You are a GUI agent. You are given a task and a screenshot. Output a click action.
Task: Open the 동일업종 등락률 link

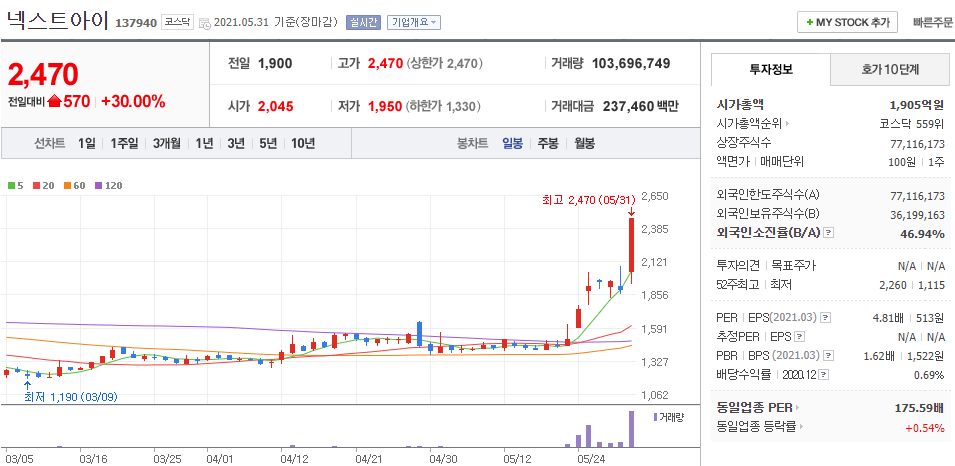pyautogui.click(x=760, y=426)
